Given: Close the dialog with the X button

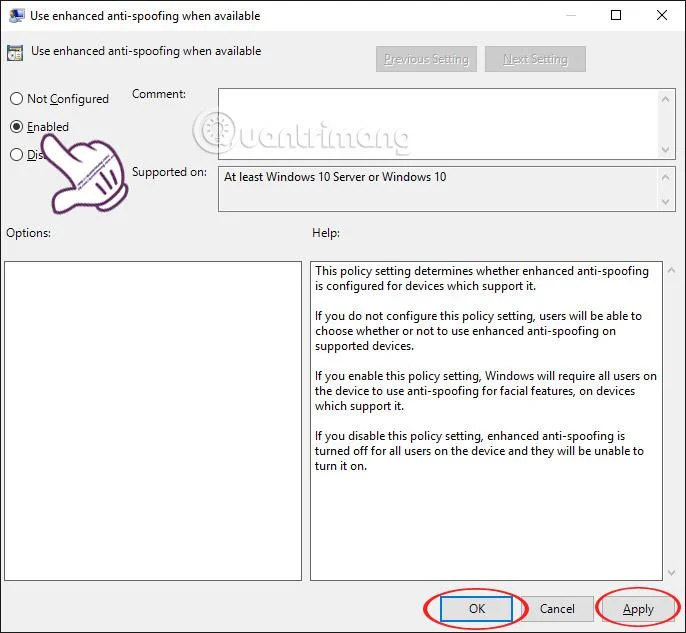Looking at the screenshot, I should (x=662, y=15).
